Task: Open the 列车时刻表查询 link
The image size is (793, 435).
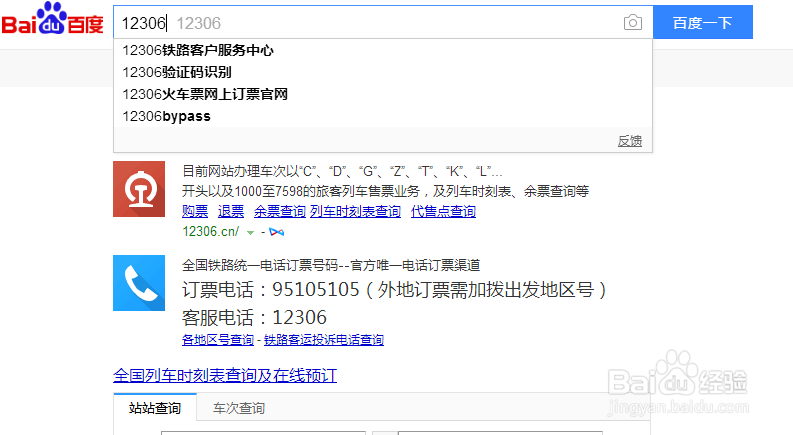Action: click(x=356, y=211)
